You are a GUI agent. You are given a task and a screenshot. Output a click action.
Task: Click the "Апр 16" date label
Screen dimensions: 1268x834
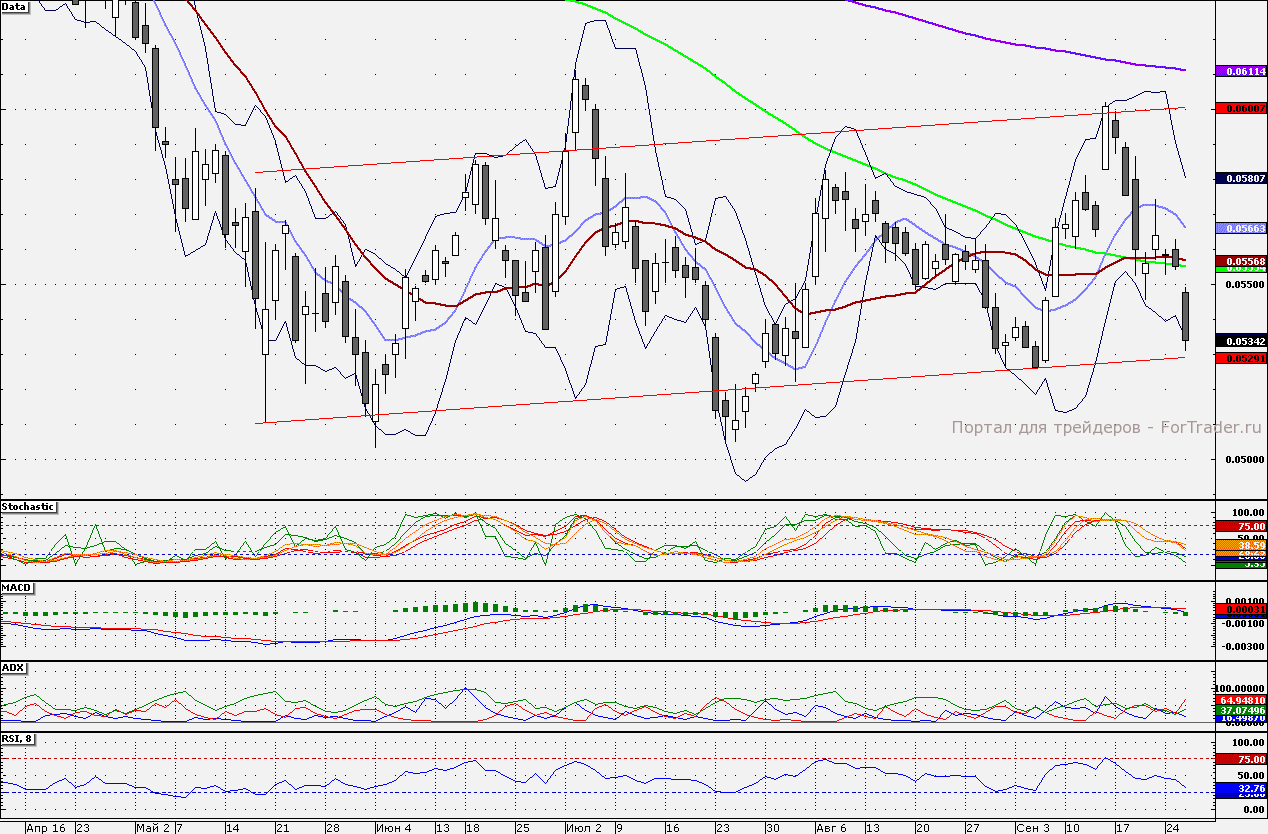tap(46, 828)
